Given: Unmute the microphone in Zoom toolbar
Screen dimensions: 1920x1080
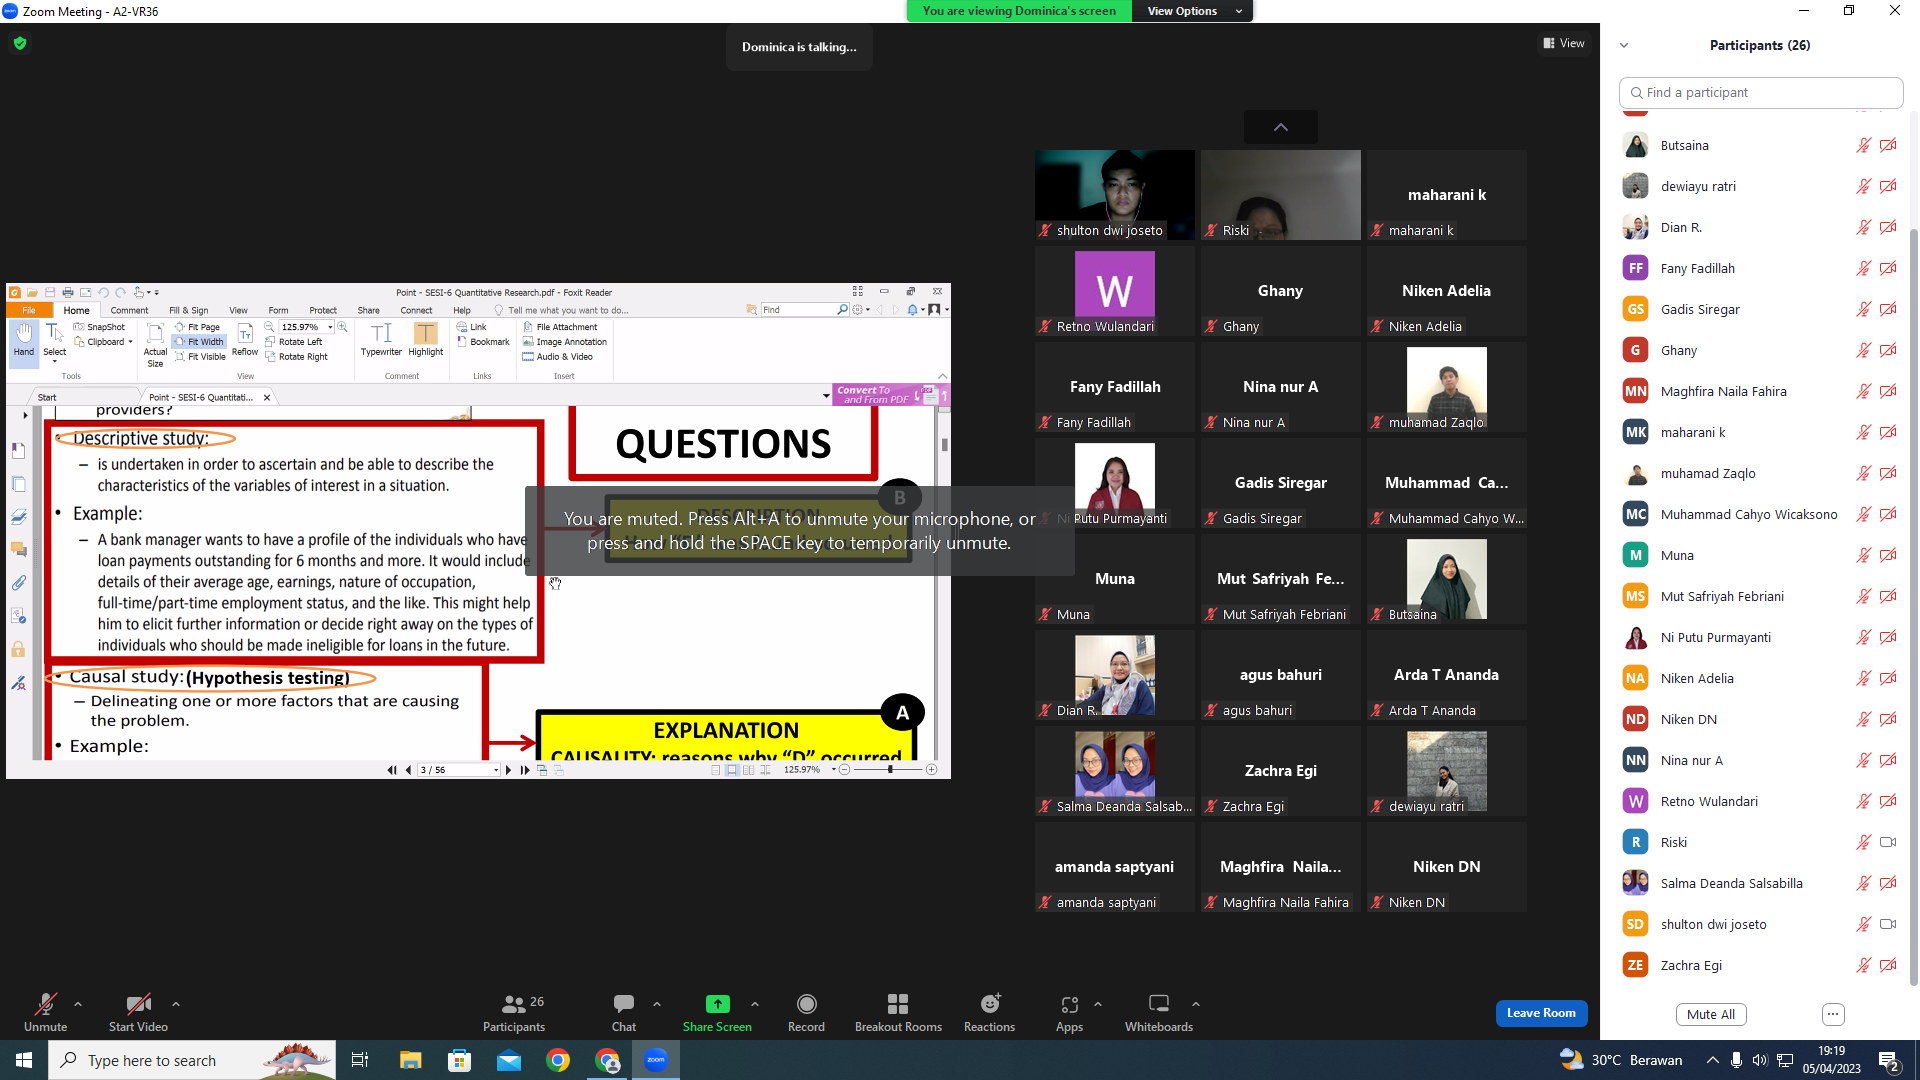Looking at the screenshot, I should tap(45, 1012).
